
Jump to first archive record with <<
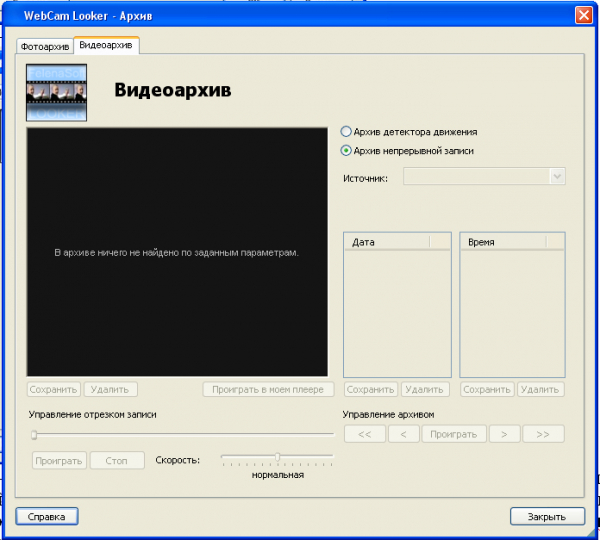tap(365, 434)
